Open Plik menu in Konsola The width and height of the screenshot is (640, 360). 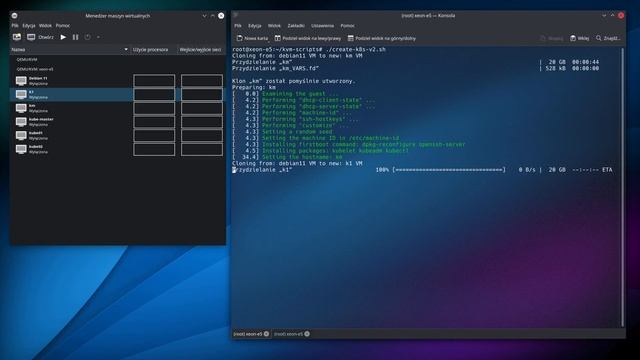(238, 25)
